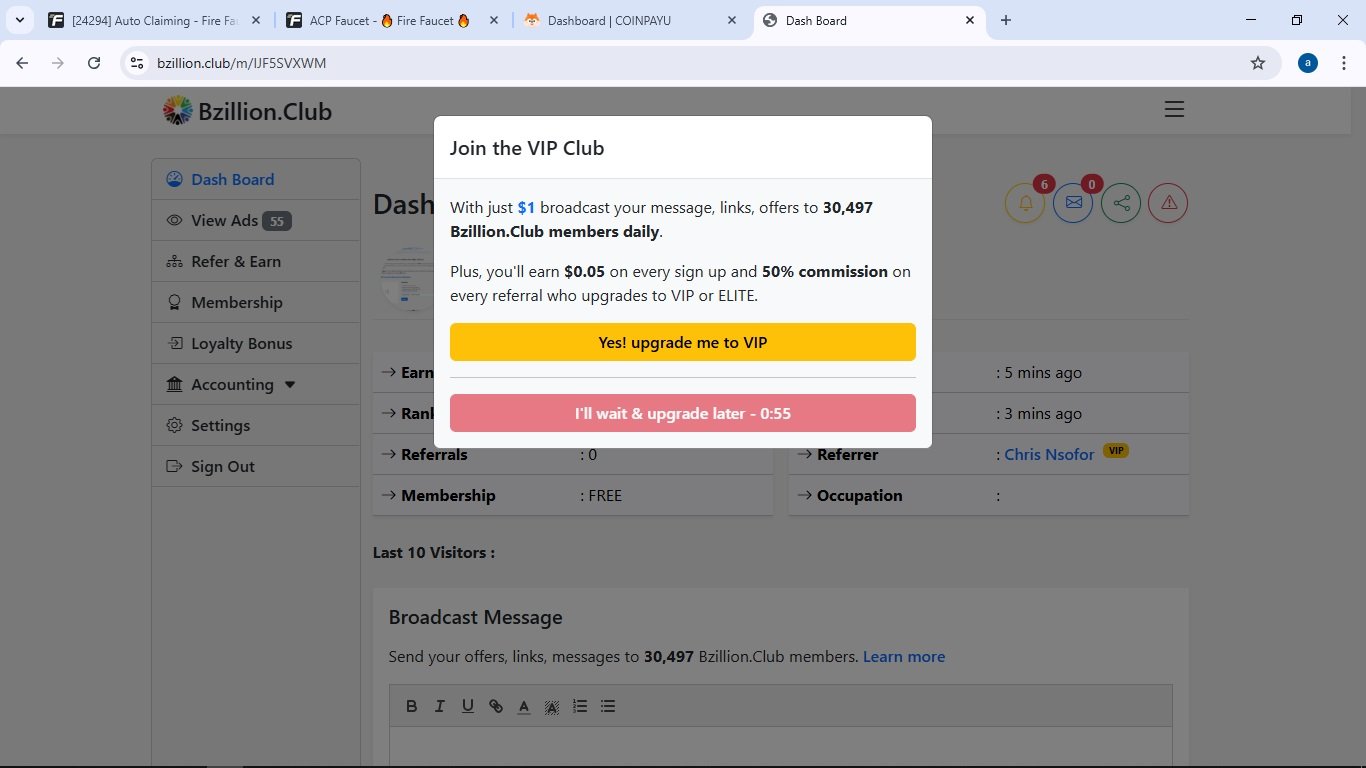Screen dimensions: 1366x768
Task: Click the 5 mins ago value
Action: (1043, 372)
